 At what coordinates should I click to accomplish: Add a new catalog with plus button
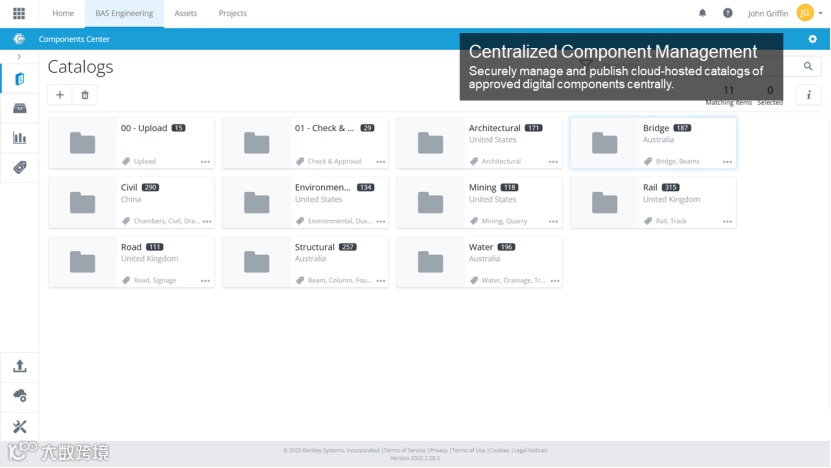[60, 95]
